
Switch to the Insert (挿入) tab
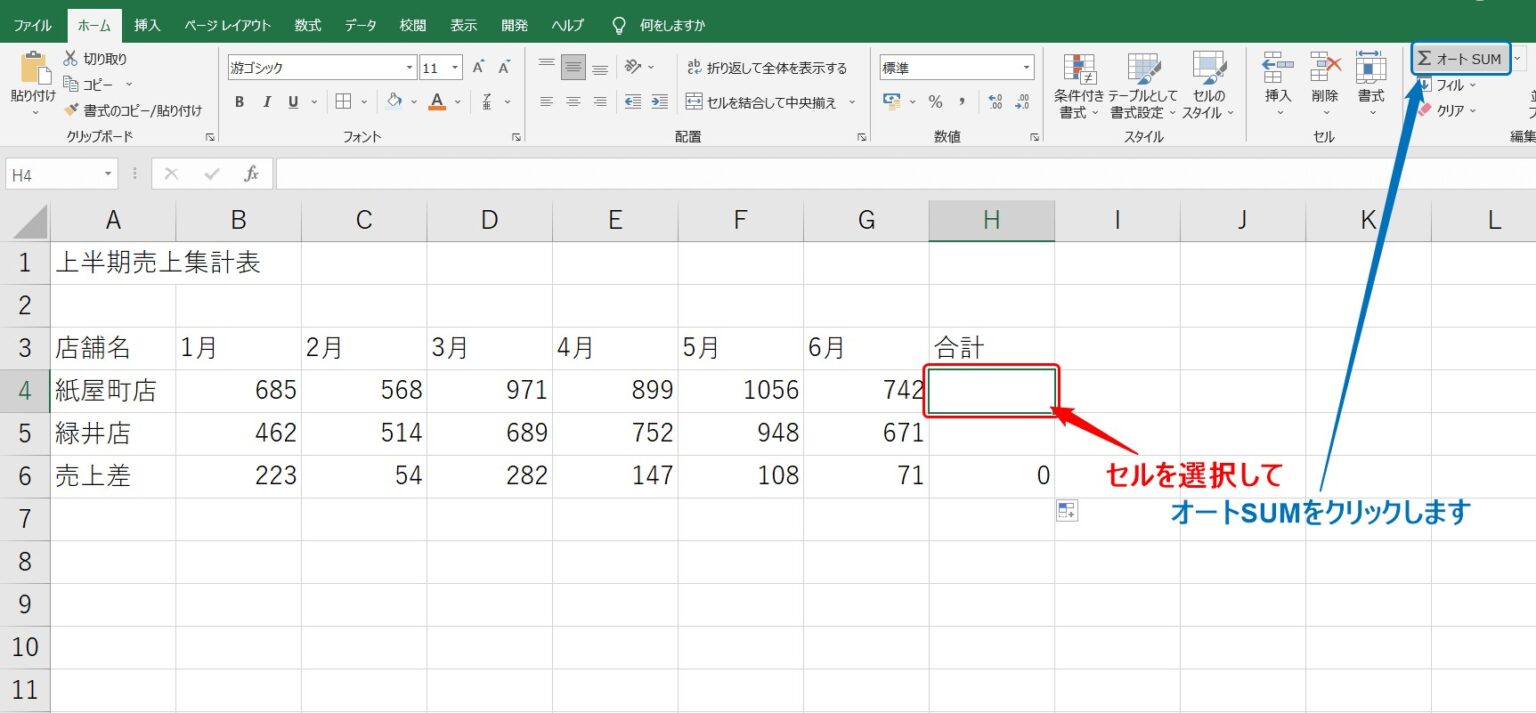point(147,25)
